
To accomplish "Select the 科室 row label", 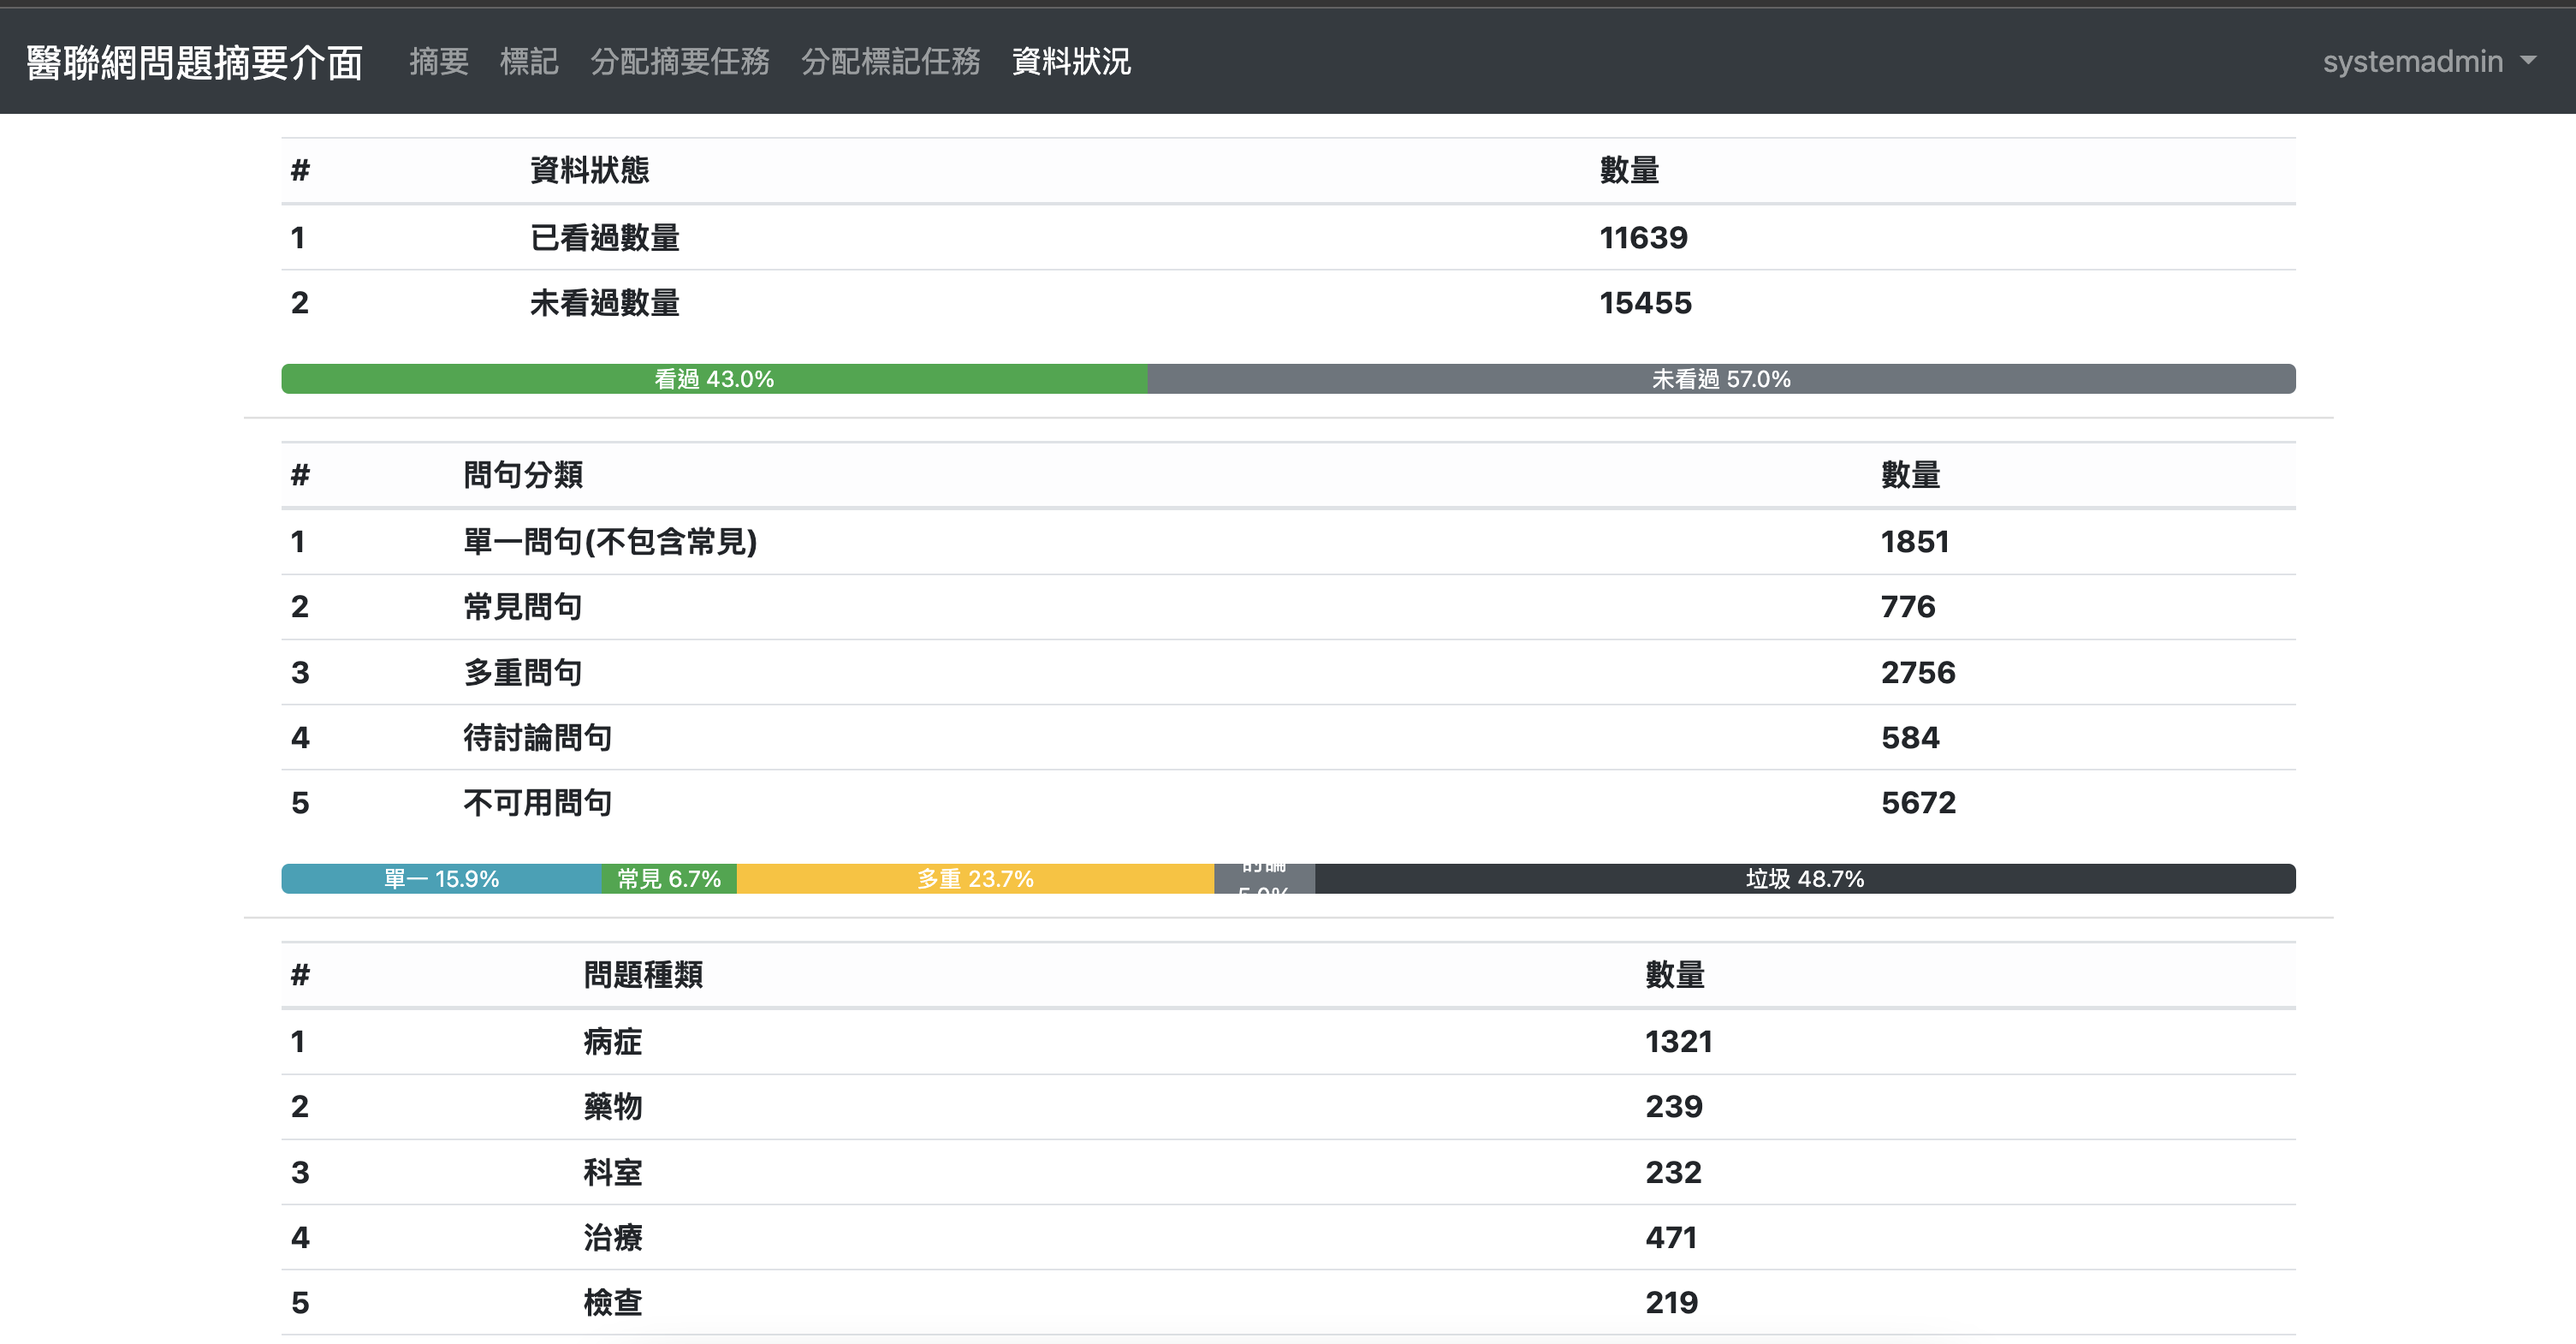I will [x=613, y=1173].
